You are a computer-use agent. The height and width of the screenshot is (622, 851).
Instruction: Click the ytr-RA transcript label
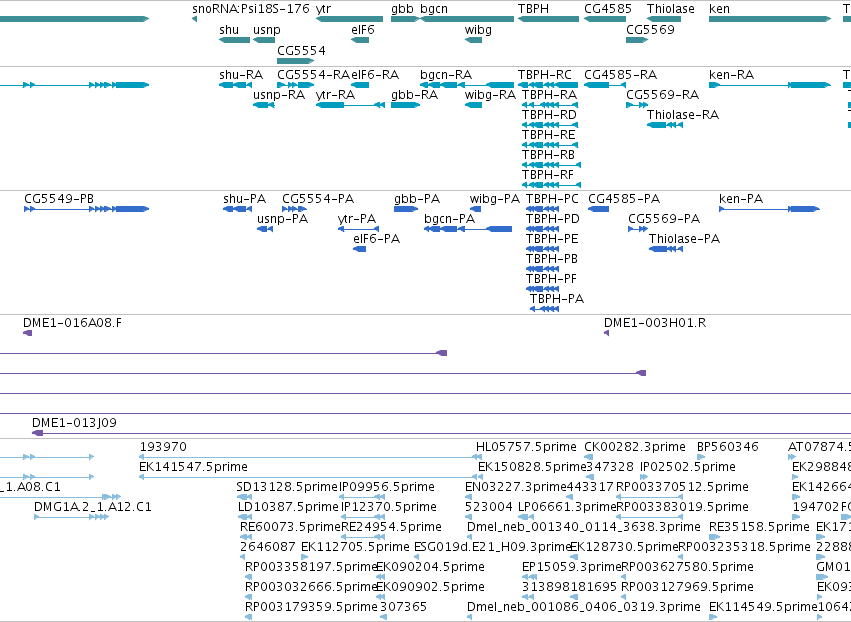335,94
